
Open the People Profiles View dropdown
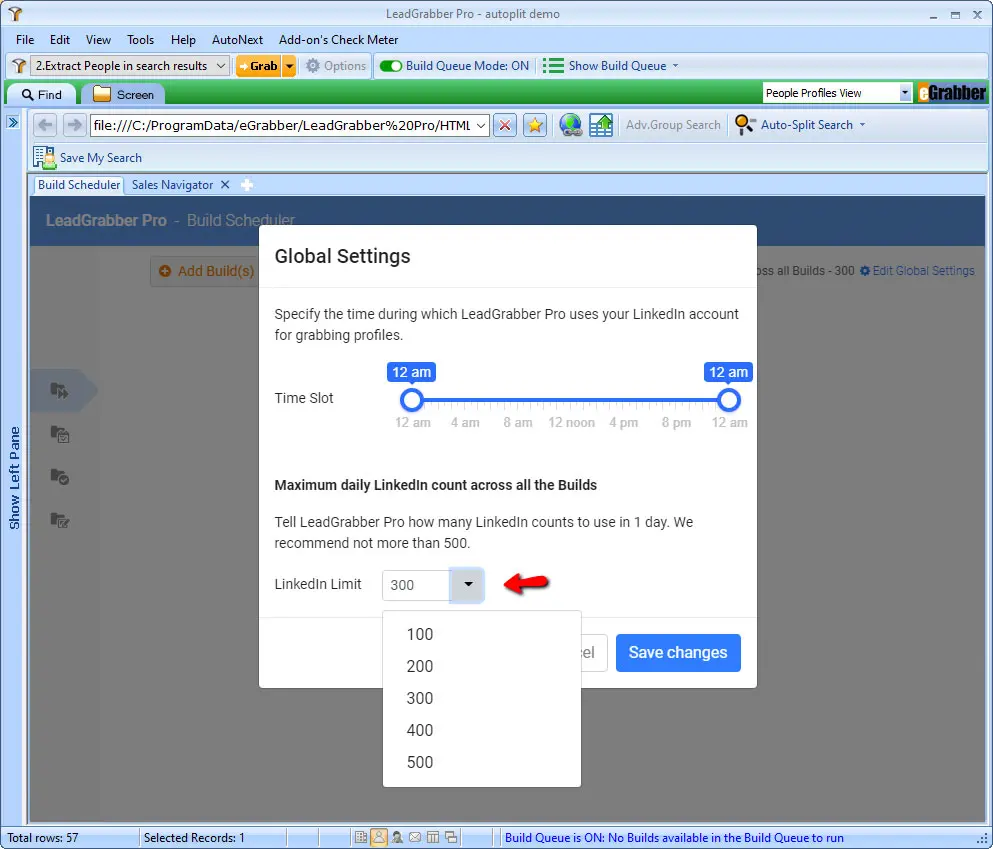pyautogui.click(x=904, y=93)
